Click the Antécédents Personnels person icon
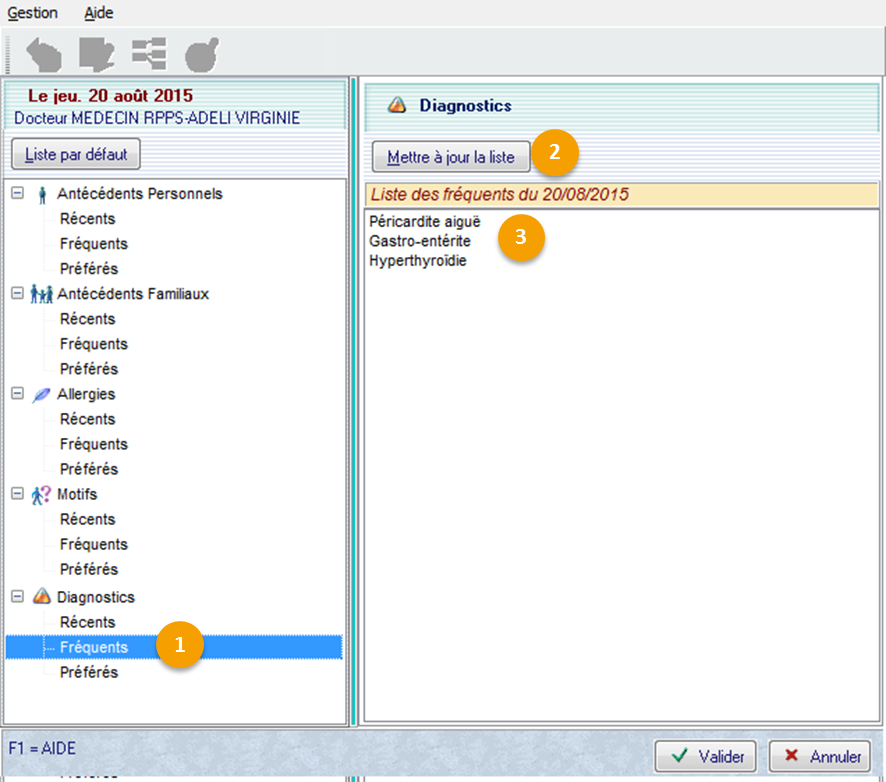This screenshot has width=886, height=782. click(41, 194)
